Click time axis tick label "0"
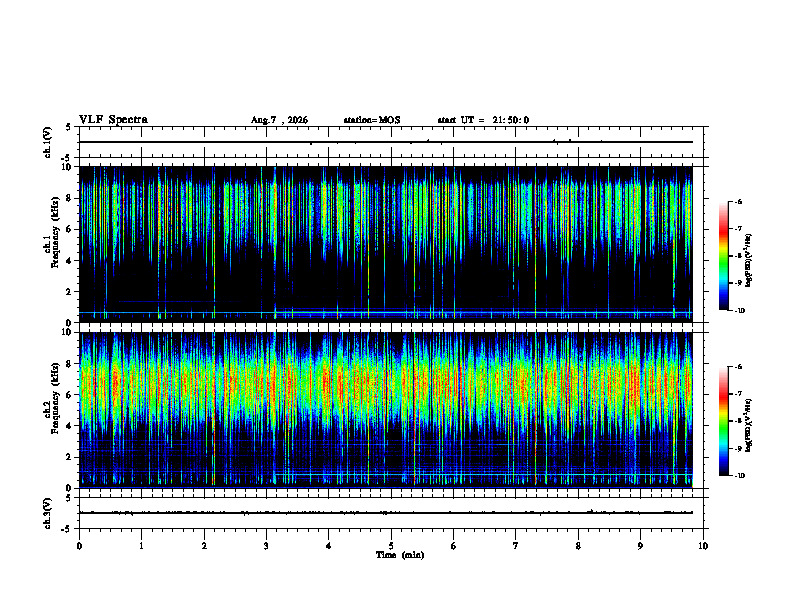The height and width of the screenshot is (612, 792). [79, 546]
